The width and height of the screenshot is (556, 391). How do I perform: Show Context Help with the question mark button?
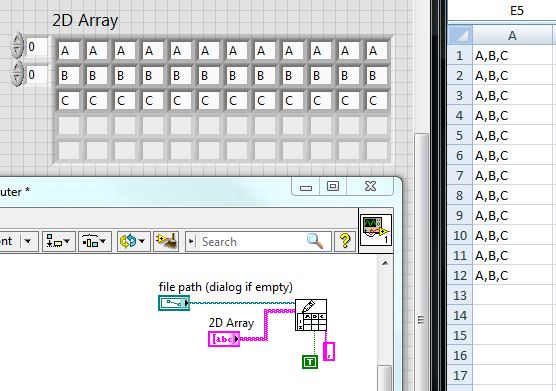(345, 242)
